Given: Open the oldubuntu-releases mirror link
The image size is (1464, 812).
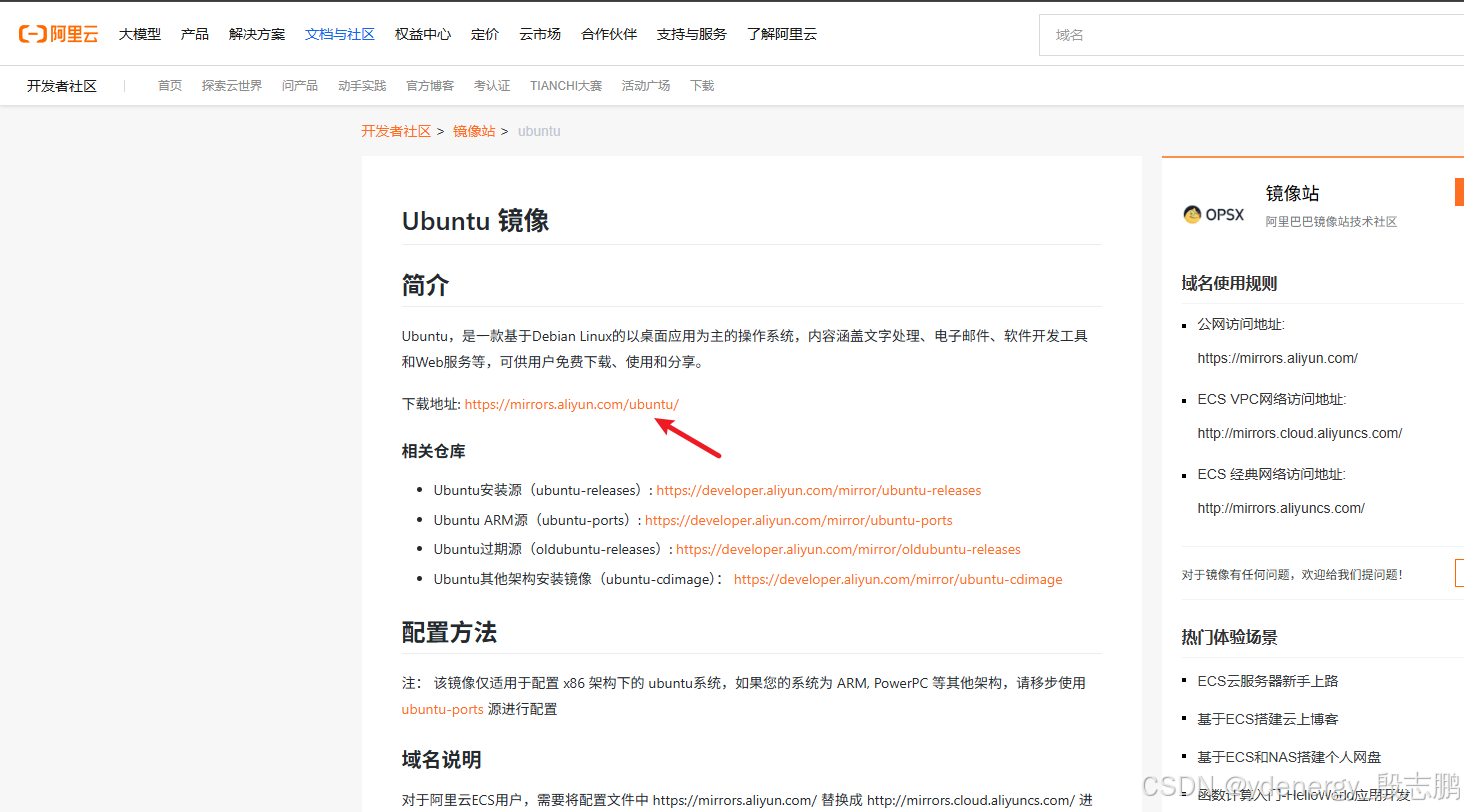Looking at the screenshot, I should pos(849,549).
